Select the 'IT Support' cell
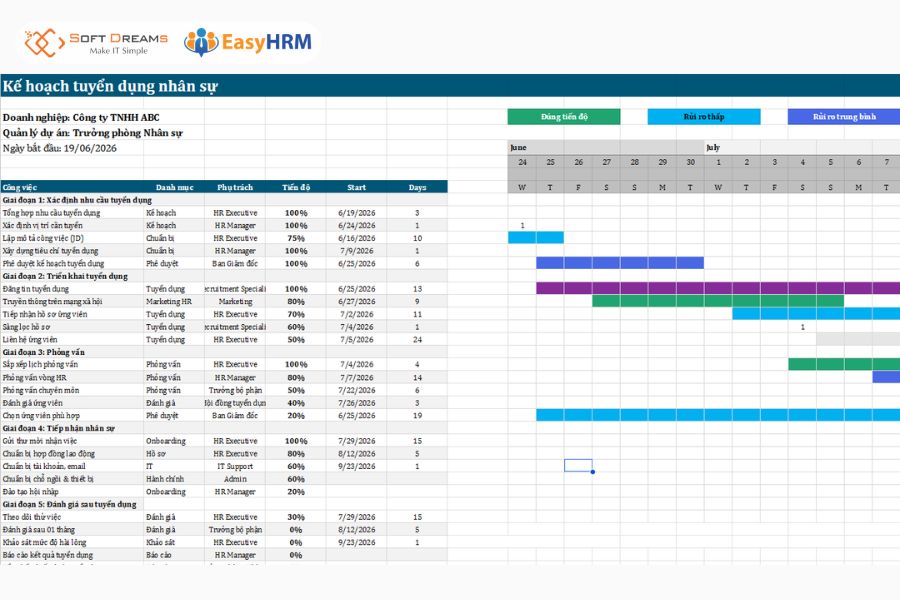 click(x=235, y=466)
